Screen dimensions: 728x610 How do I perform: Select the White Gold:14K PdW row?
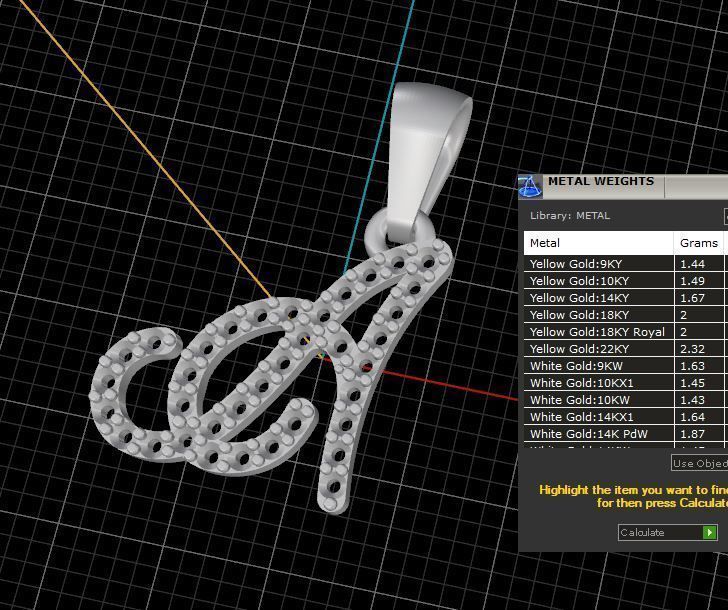624,434
